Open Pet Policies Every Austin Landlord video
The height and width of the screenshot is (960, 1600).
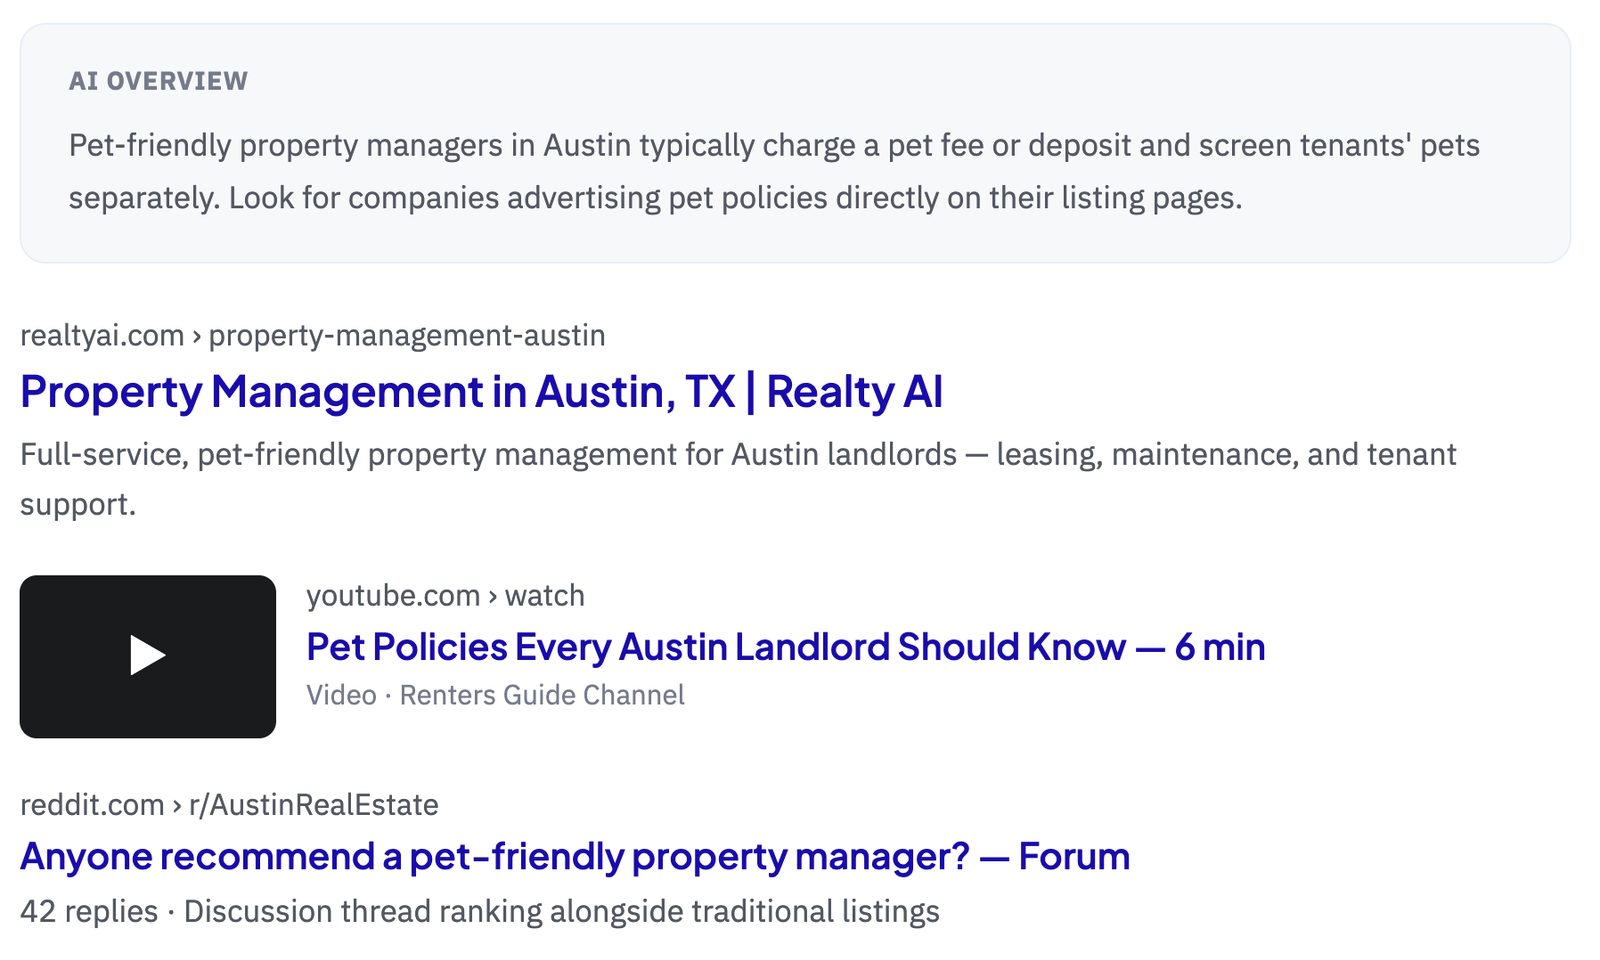(785, 647)
